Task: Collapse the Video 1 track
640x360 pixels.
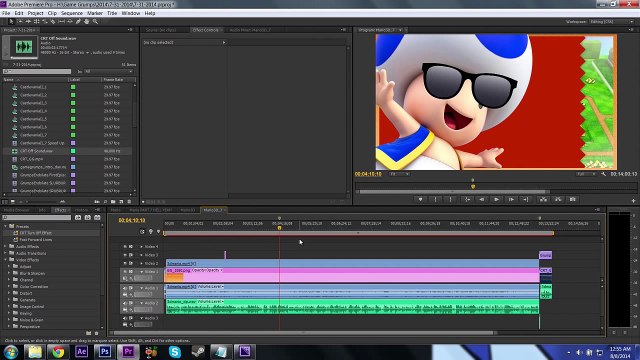Action: tap(142, 271)
